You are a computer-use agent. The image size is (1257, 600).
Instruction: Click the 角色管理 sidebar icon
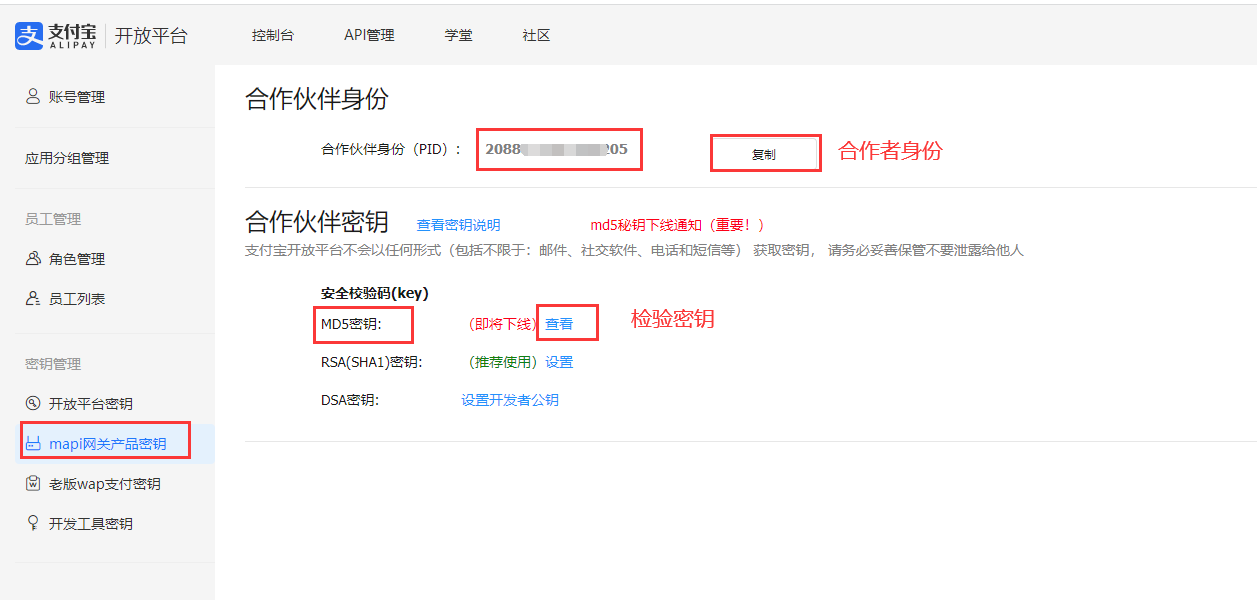coord(33,259)
